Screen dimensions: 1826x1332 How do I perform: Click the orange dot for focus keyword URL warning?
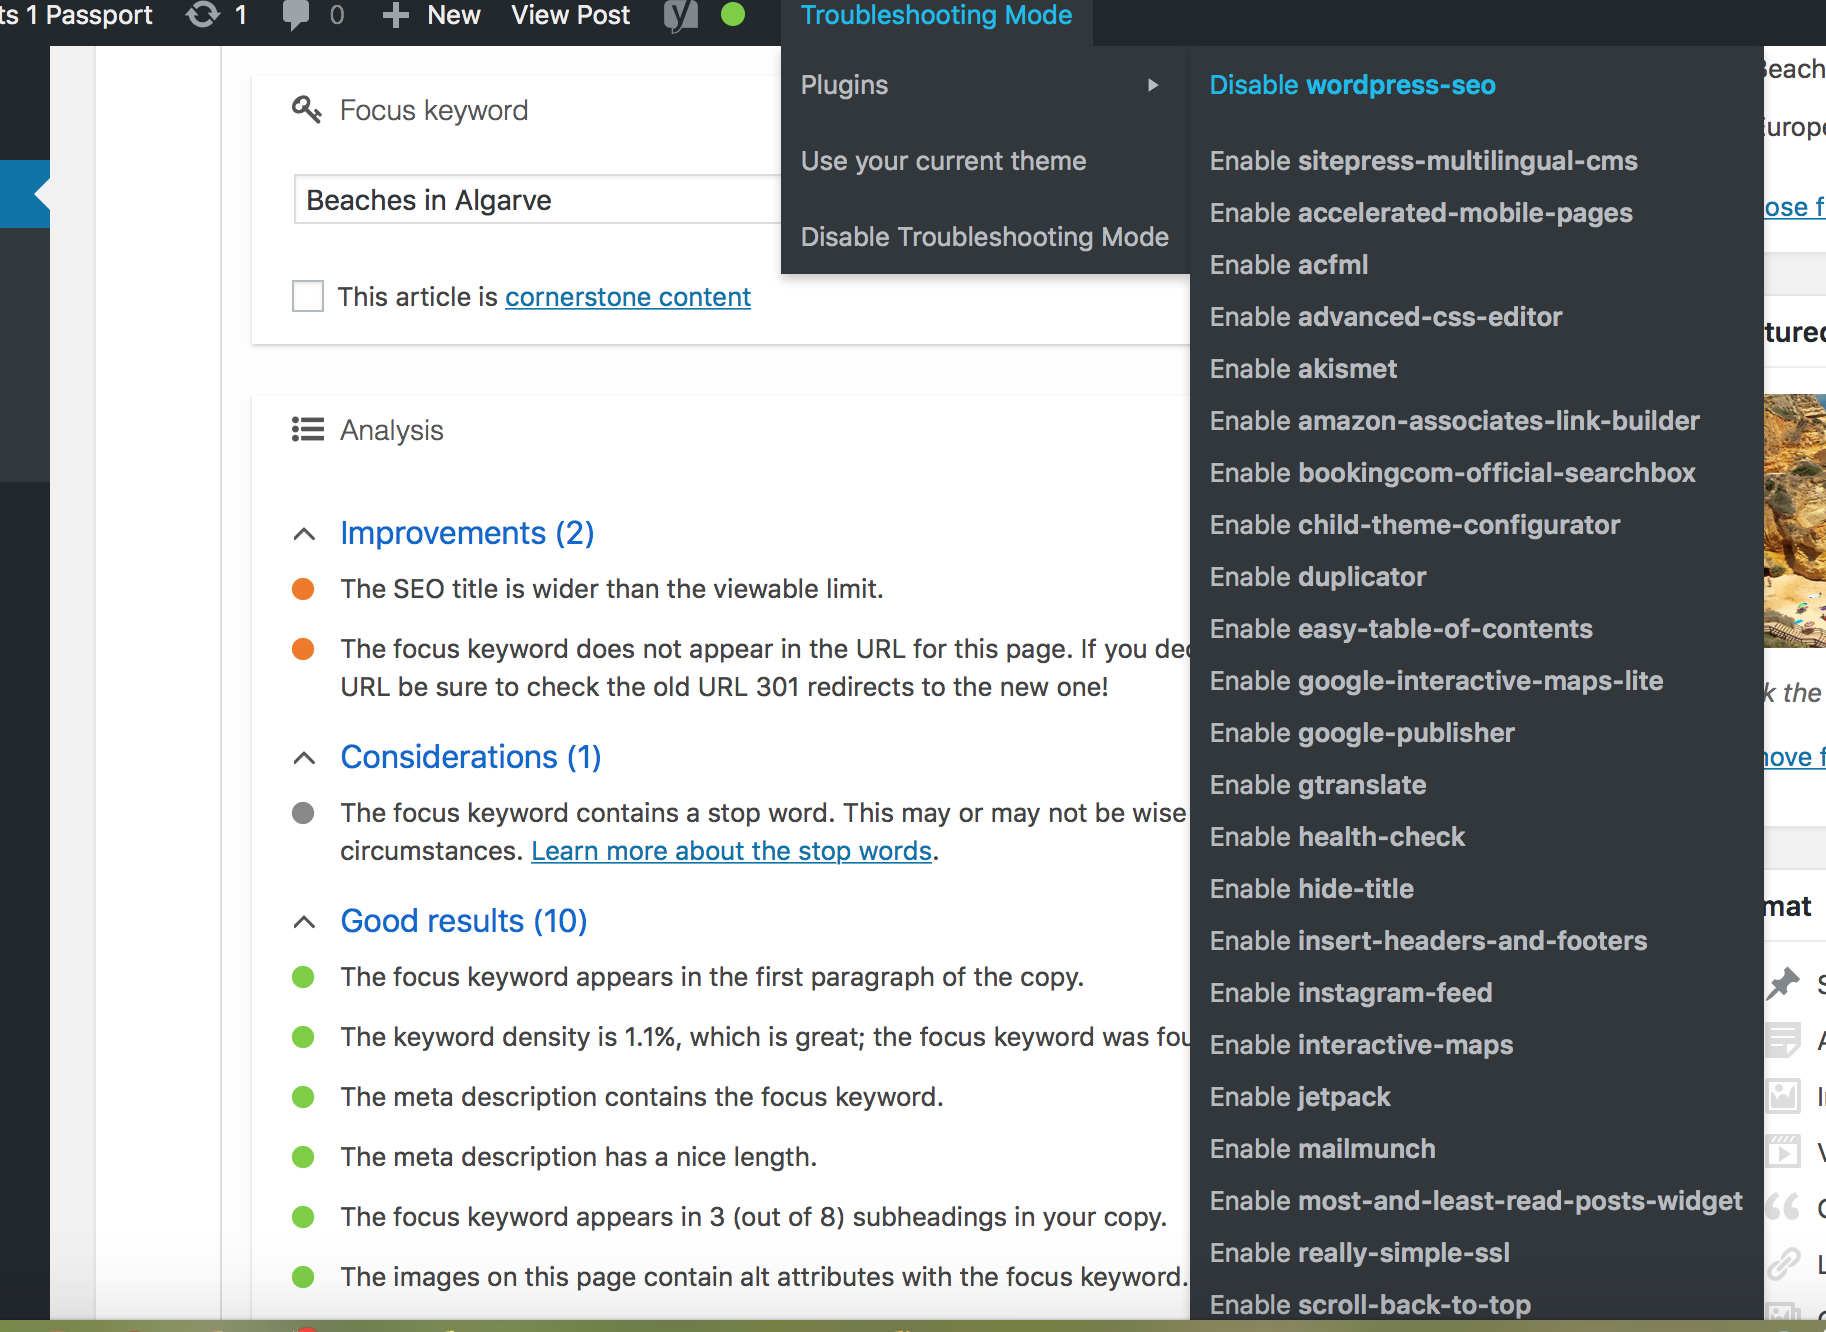click(x=303, y=649)
